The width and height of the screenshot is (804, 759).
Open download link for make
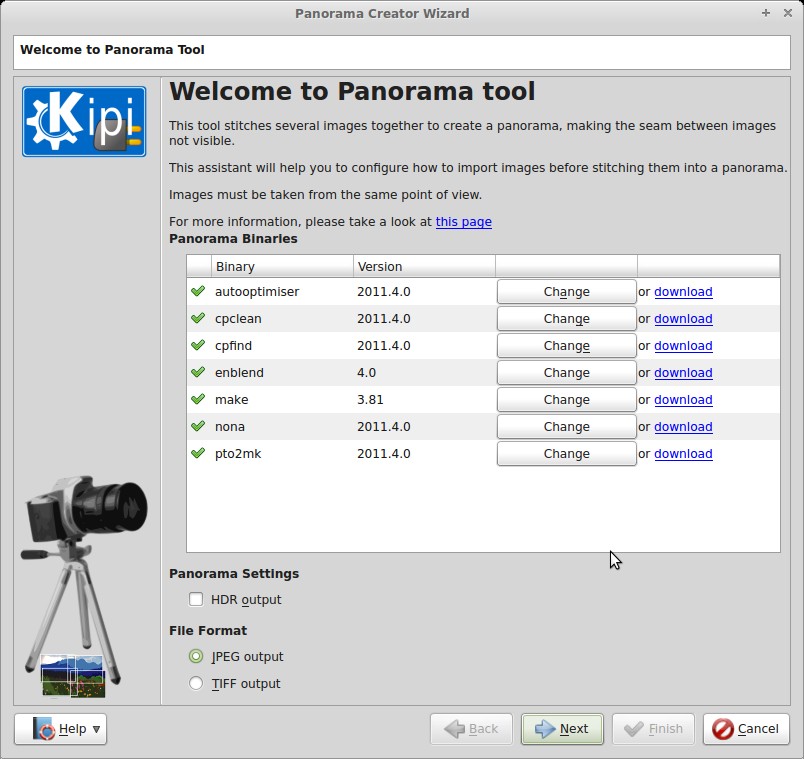point(683,400)
